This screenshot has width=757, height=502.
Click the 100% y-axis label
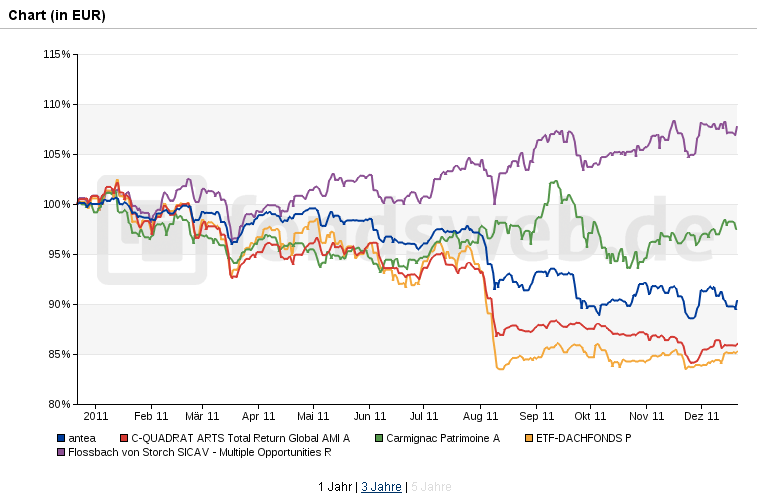click(58, 204)
